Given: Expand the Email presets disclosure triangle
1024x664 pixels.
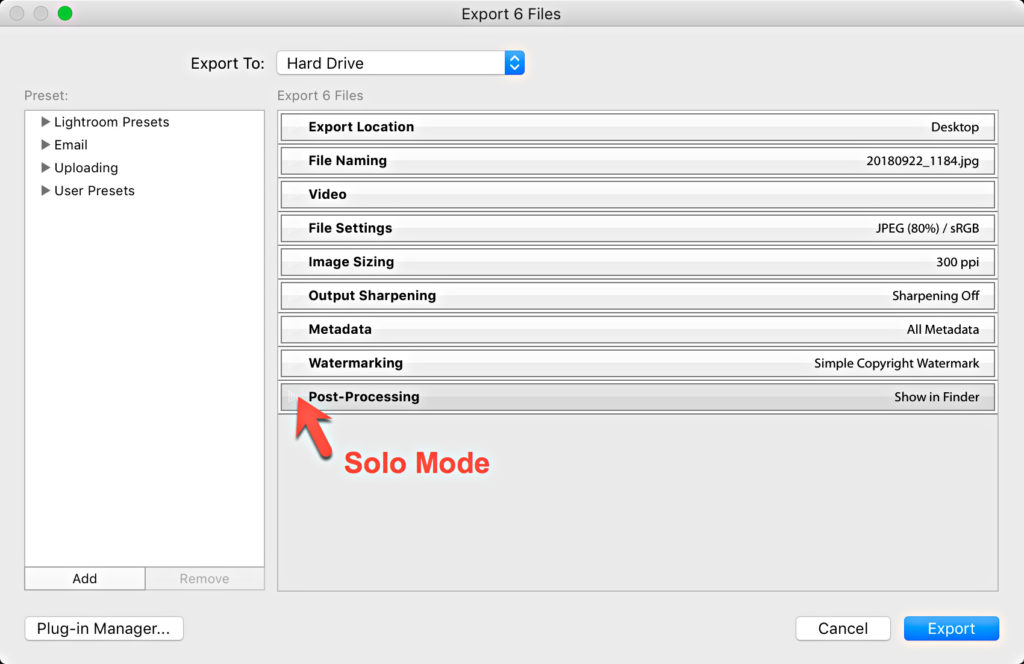Looking at the screenshot, I should point(45,144).
